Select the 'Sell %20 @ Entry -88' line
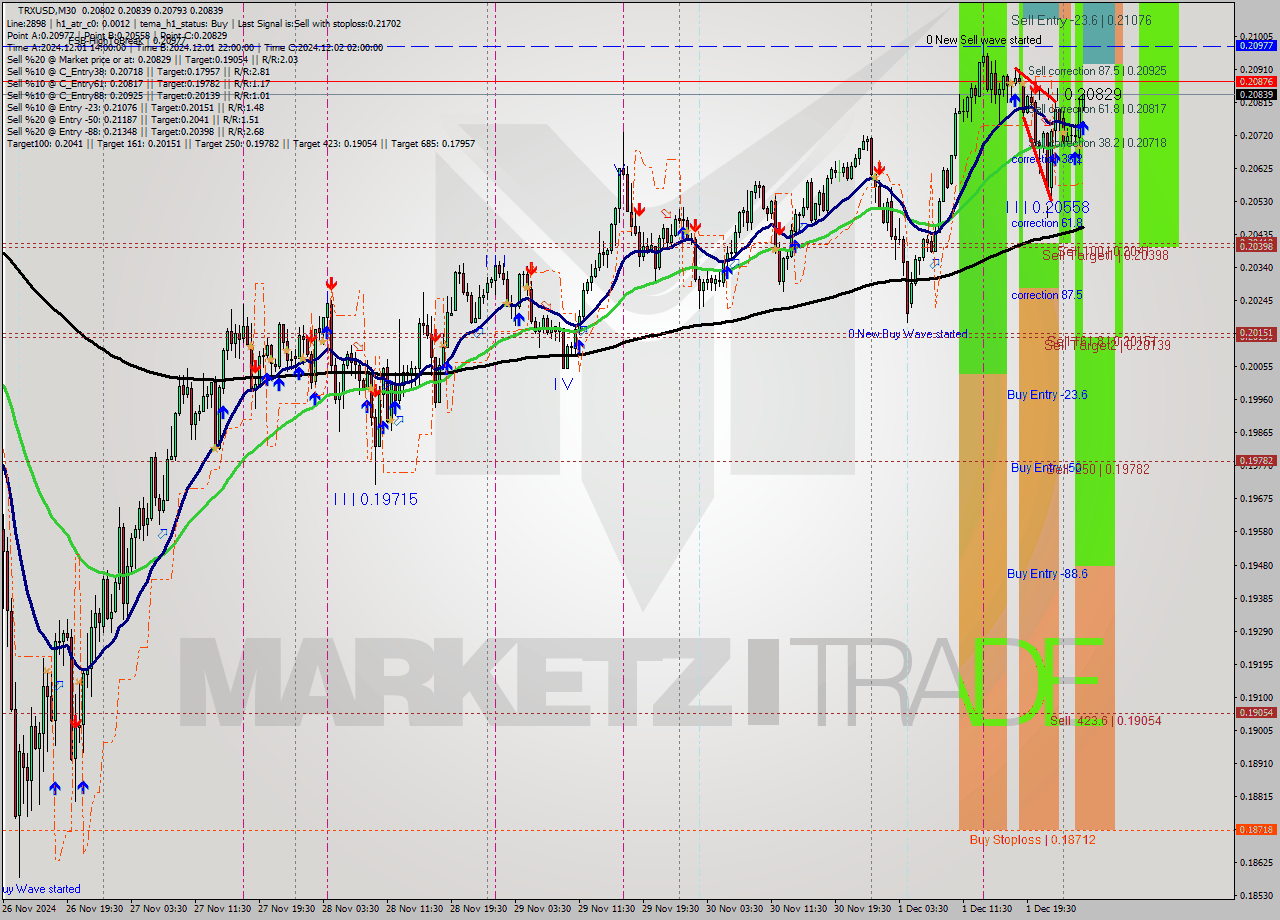This screenshot has width=1280, height=920. 135,132
